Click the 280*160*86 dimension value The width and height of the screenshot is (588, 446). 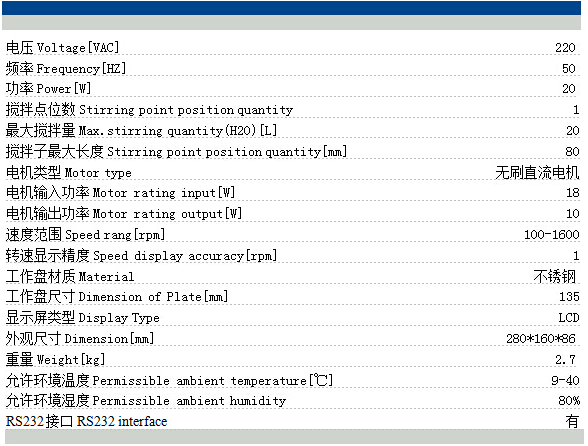540,339
